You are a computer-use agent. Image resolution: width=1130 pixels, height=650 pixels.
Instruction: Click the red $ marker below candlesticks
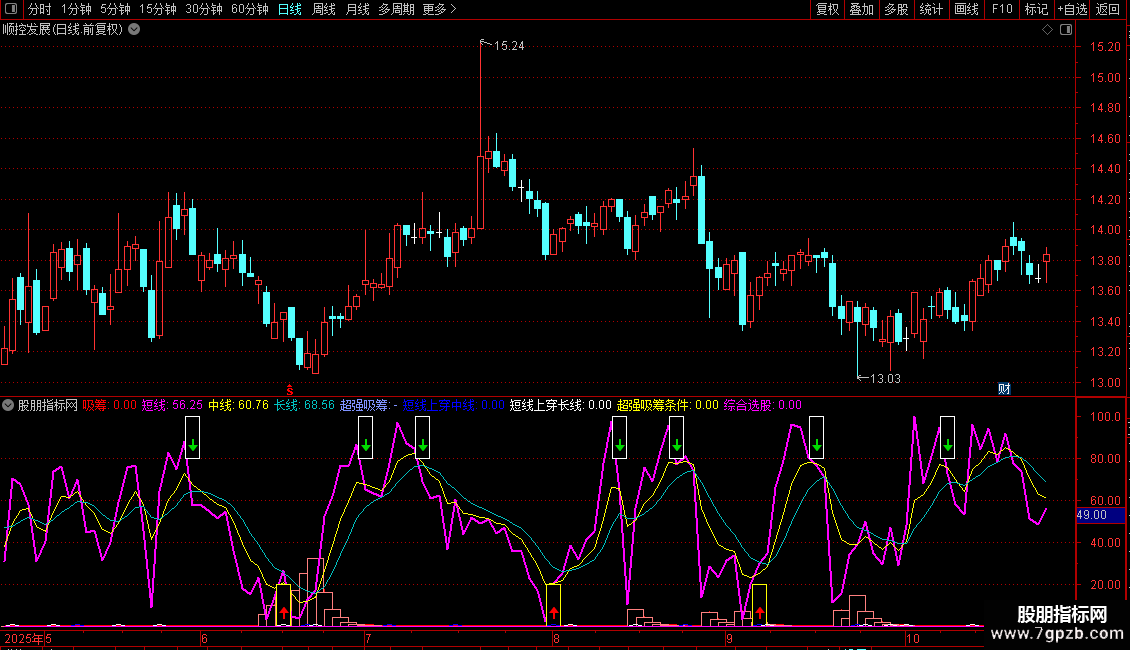coord(290,389)
